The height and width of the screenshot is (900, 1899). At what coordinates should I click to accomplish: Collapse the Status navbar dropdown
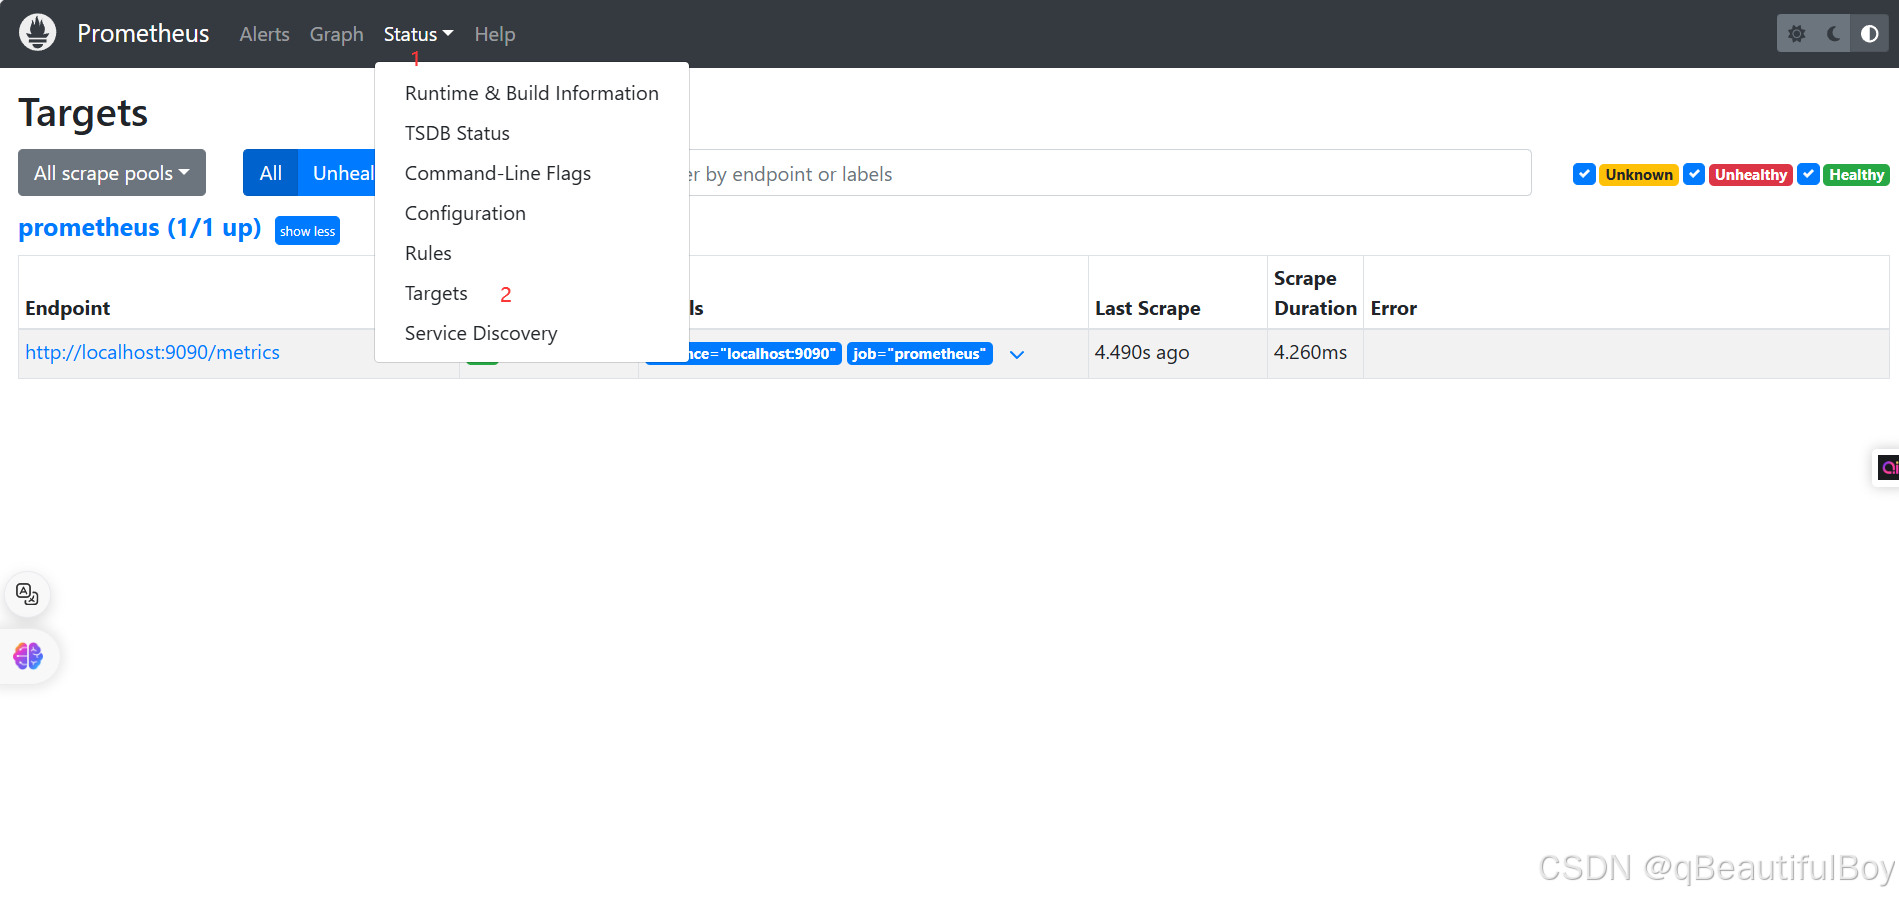tap(418, 34)
